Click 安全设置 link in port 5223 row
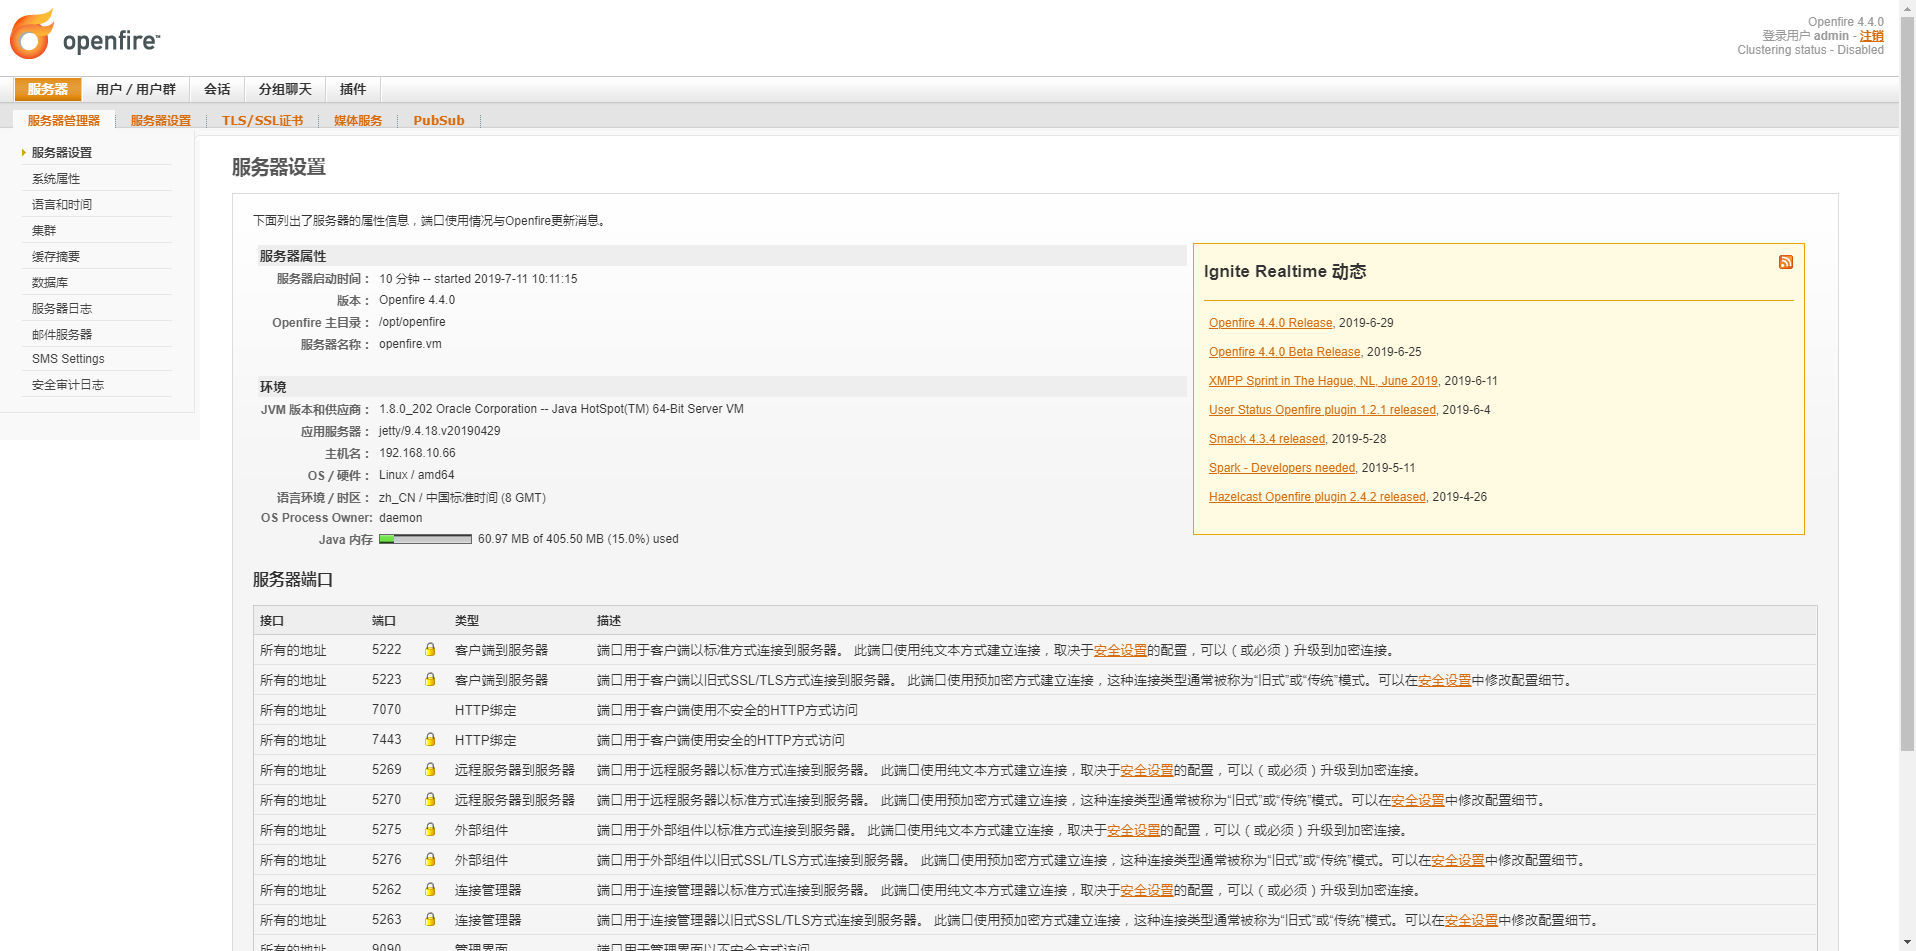The width and height of the screenshot is (1916, 951). 1444,680
